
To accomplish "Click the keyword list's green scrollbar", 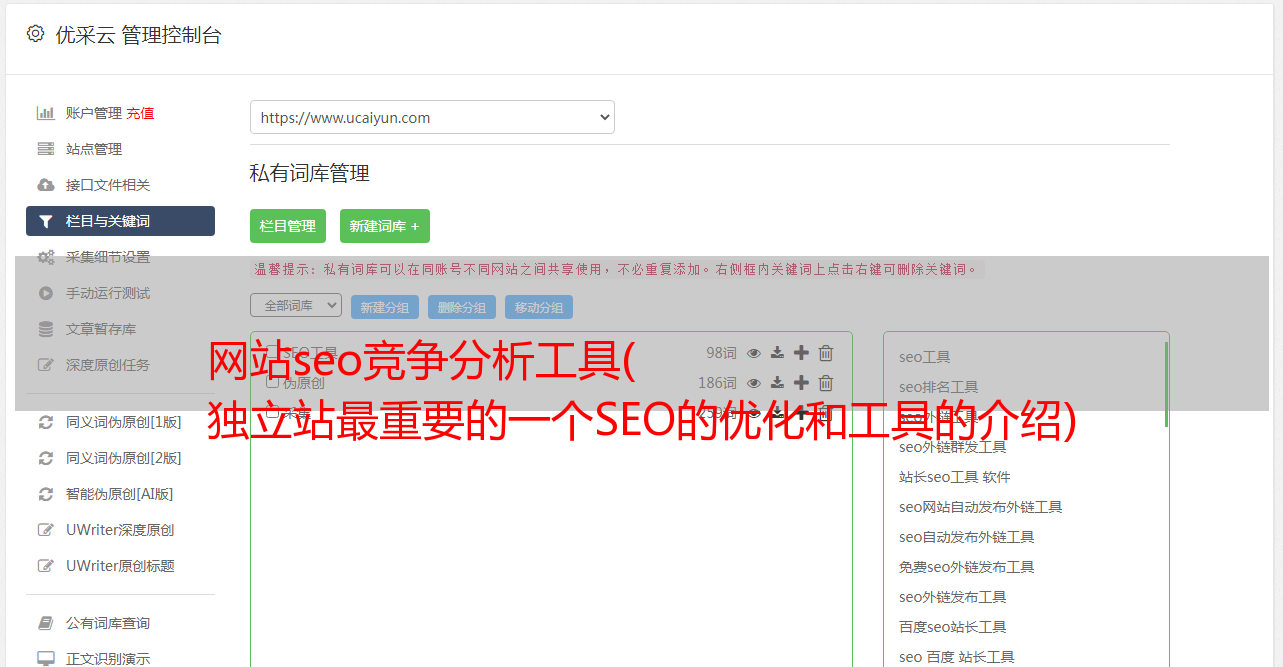I will coord(1166,384).
